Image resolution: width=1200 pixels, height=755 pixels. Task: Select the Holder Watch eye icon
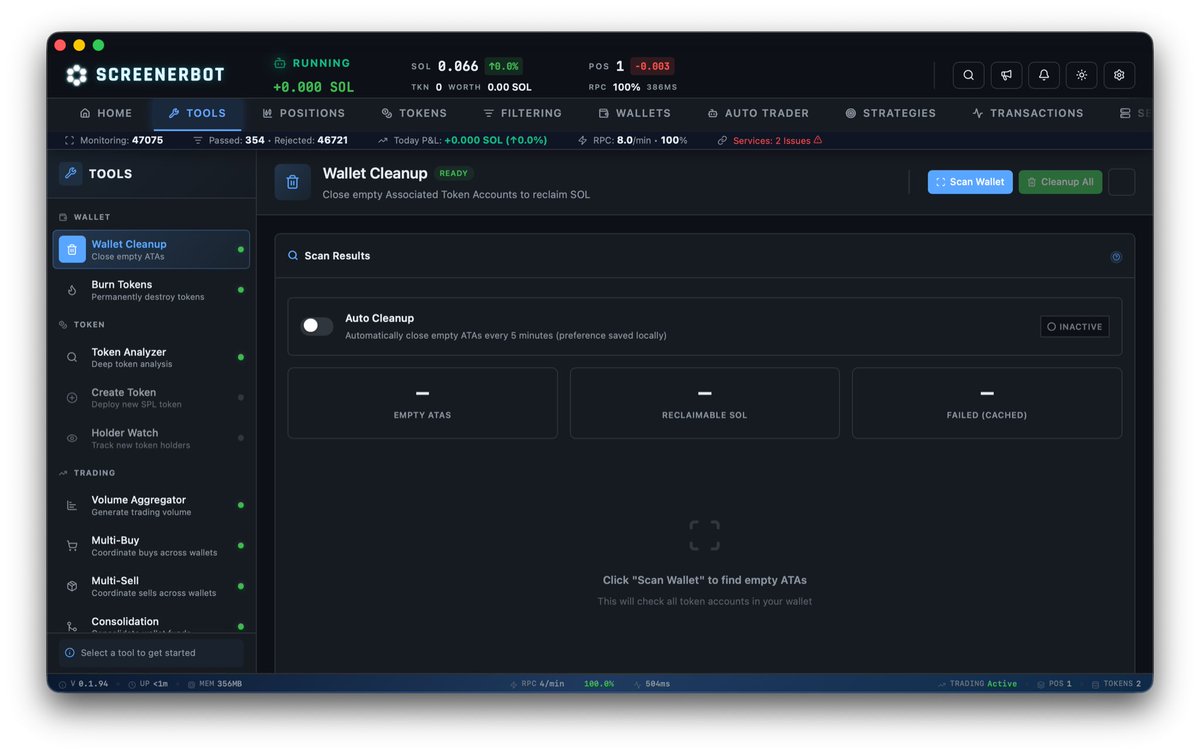pyautogui.click(x=72, y=438)
